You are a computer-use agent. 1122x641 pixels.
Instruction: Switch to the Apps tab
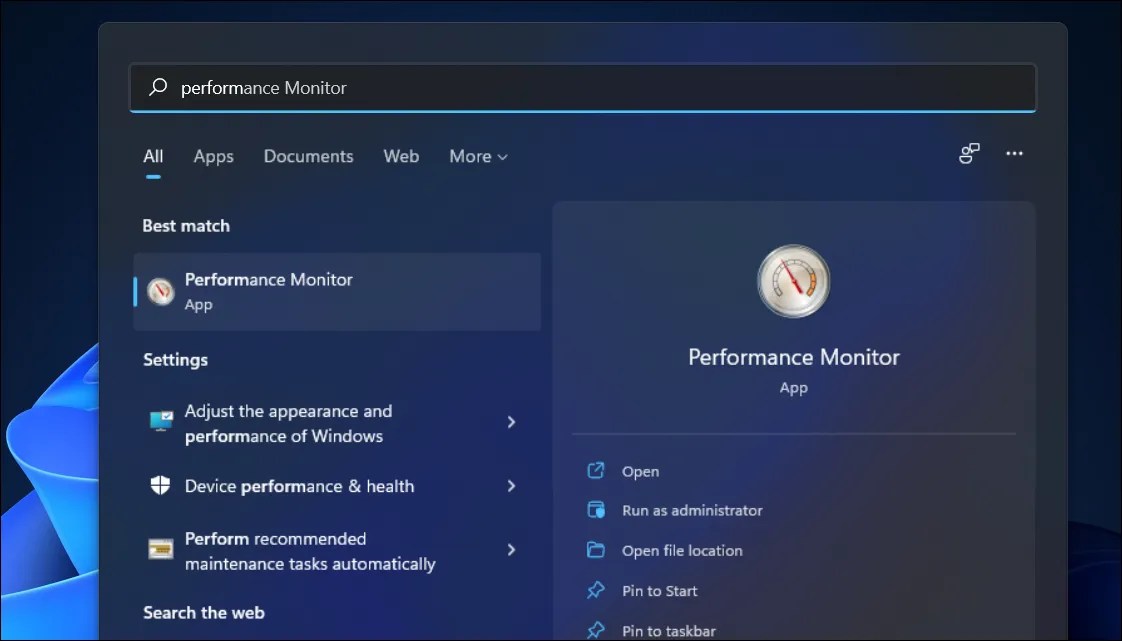point(212,156)
